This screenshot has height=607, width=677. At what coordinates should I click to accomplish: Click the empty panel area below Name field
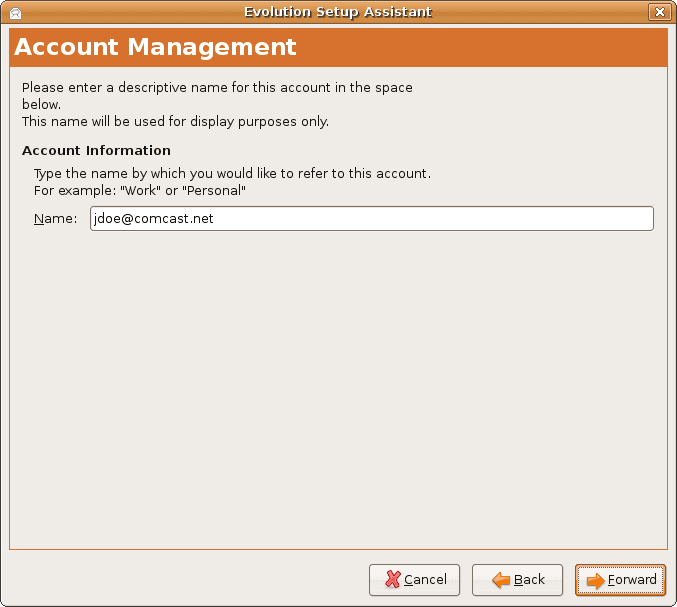pyautogui.click(x=338, y=390)
